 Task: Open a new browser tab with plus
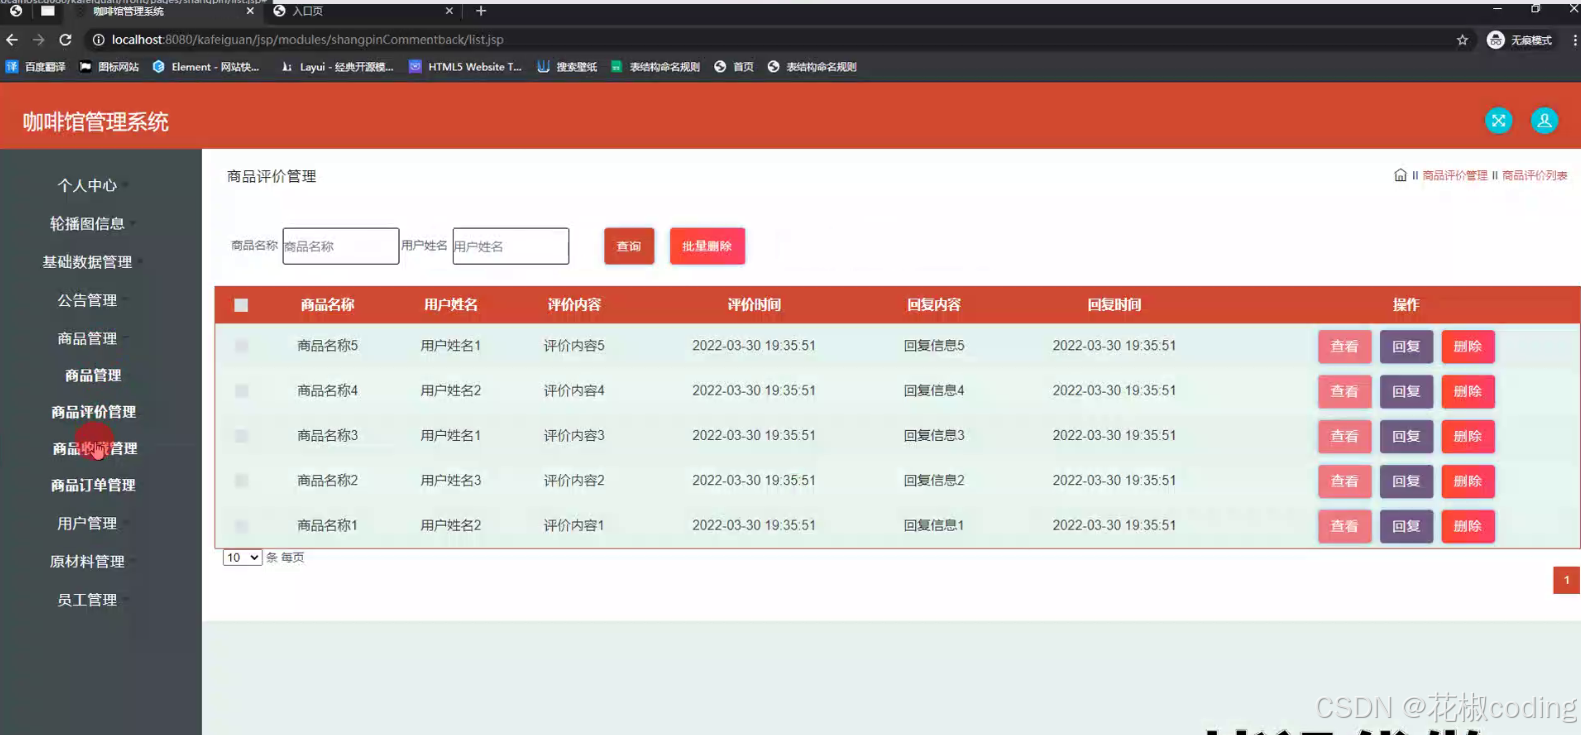tap(481, 11)
